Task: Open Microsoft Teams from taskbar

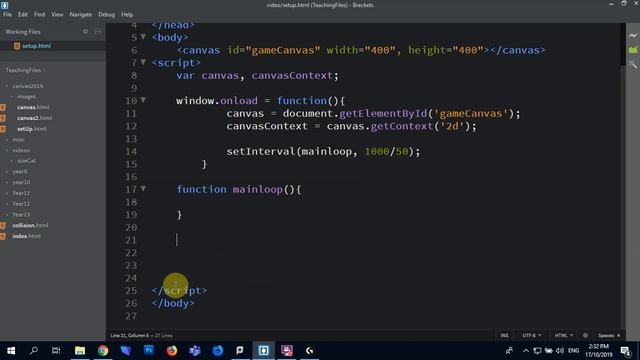Action: coord(195,351)
